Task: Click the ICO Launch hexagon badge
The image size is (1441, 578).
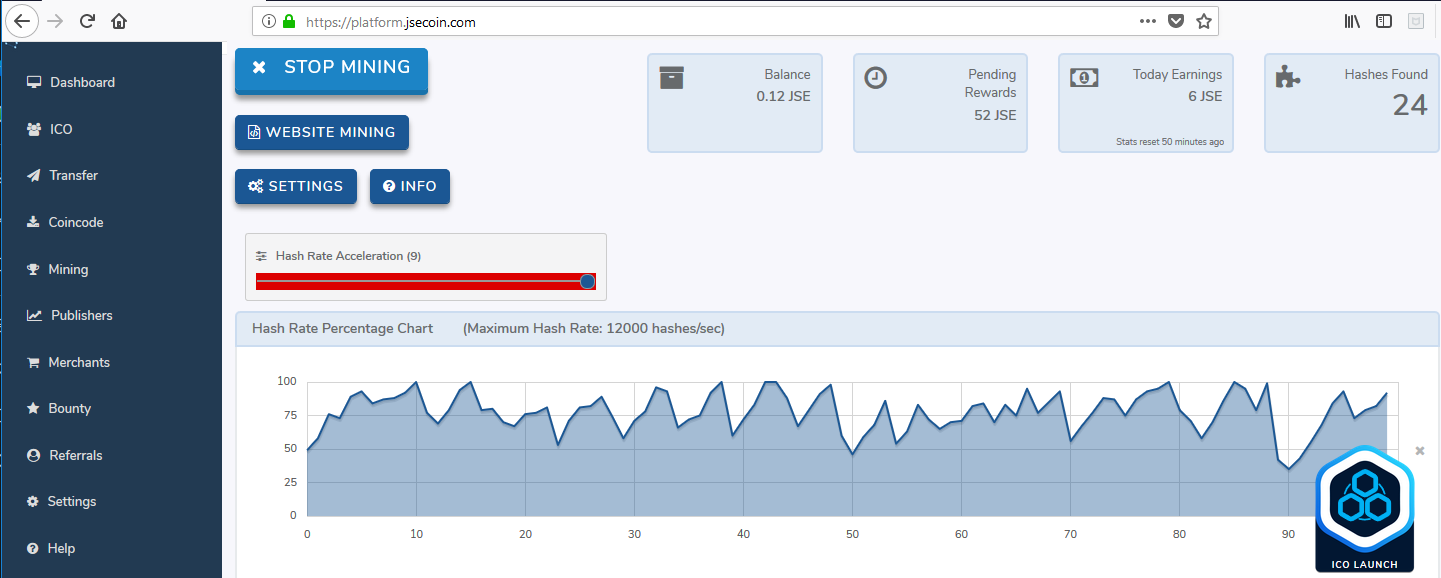Action: [1364, 510]
